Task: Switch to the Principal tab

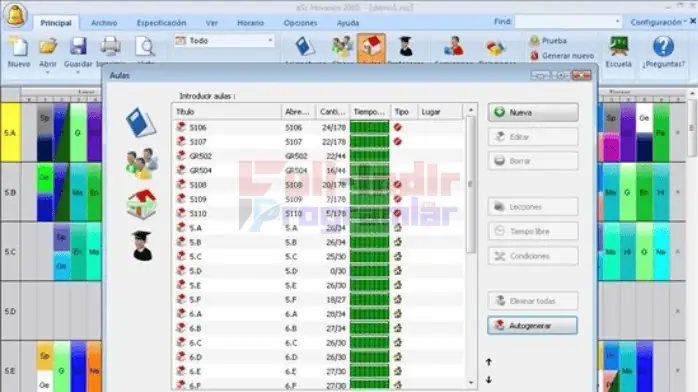Action: [56, 23]
